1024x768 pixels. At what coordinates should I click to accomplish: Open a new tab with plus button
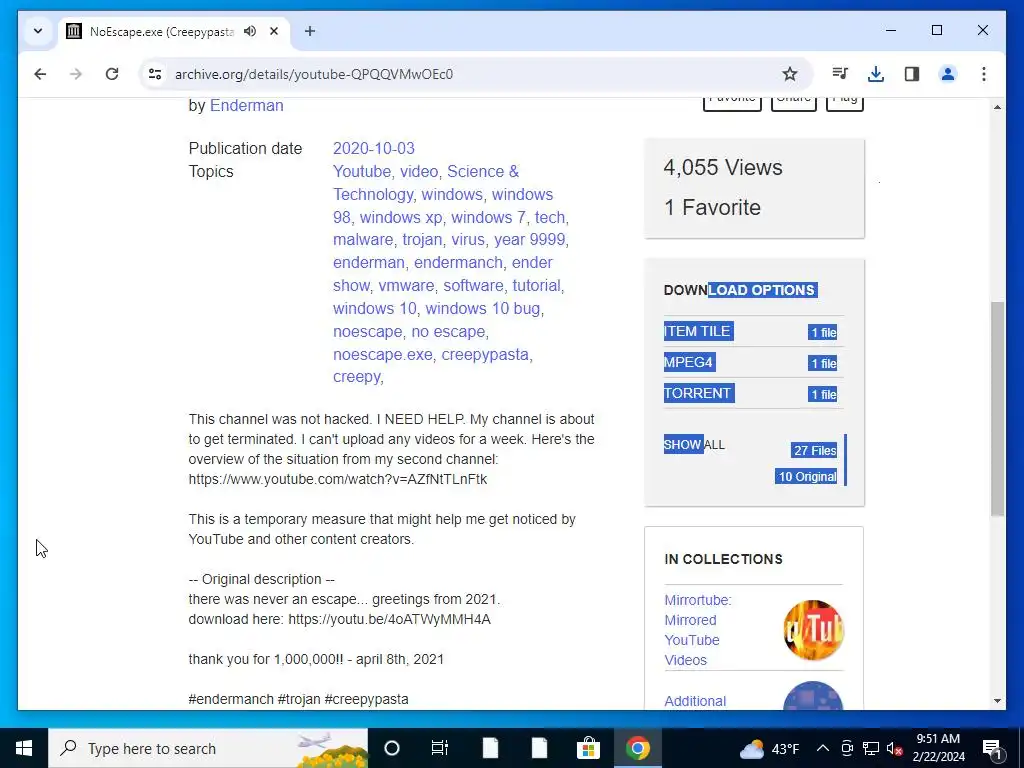click(x=310, y=31)
